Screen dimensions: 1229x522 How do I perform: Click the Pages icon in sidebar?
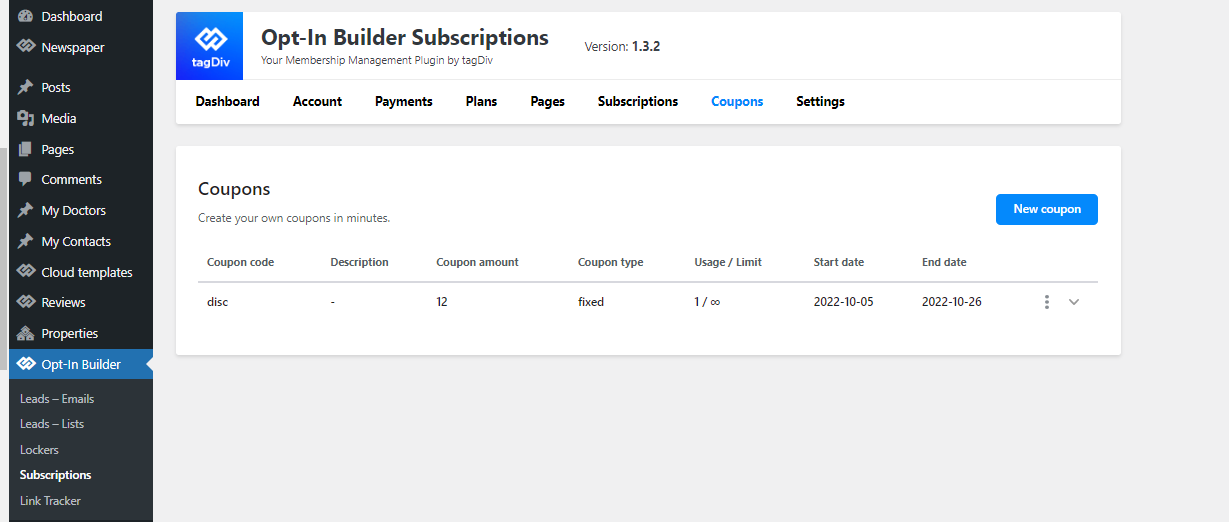(26, 149)
